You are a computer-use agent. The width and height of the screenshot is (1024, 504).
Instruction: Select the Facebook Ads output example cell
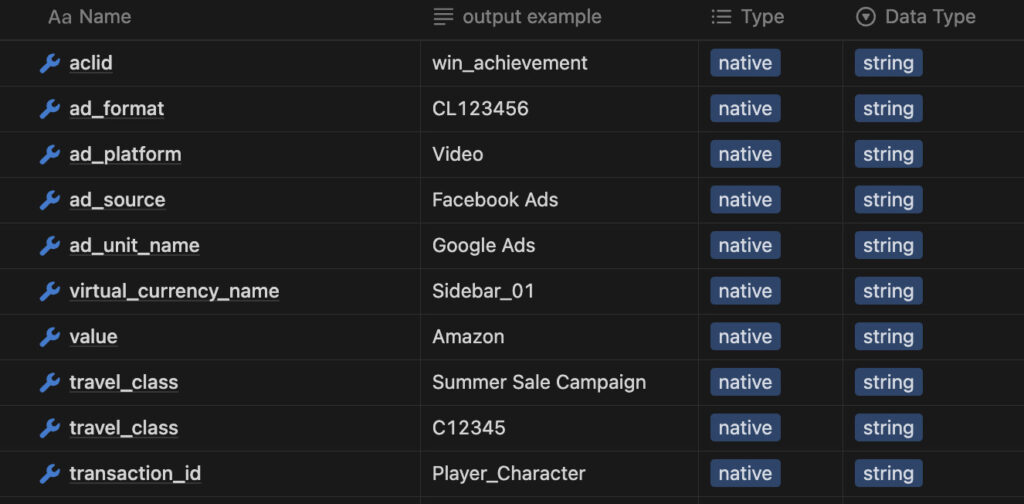pyautogui.click(x=495, y=200)
